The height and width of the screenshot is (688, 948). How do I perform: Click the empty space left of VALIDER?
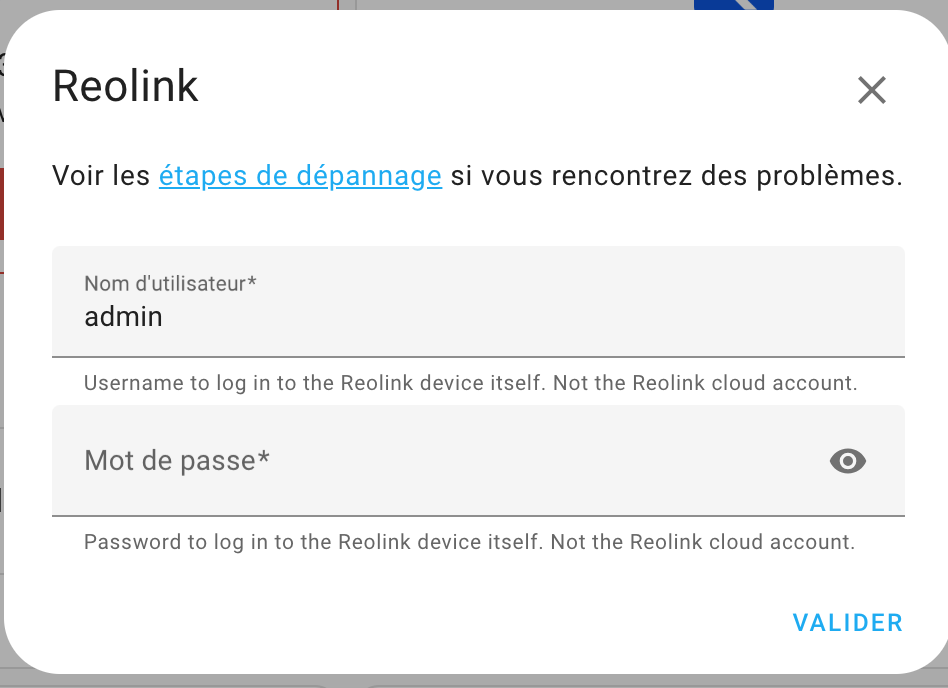click(423, 623)
